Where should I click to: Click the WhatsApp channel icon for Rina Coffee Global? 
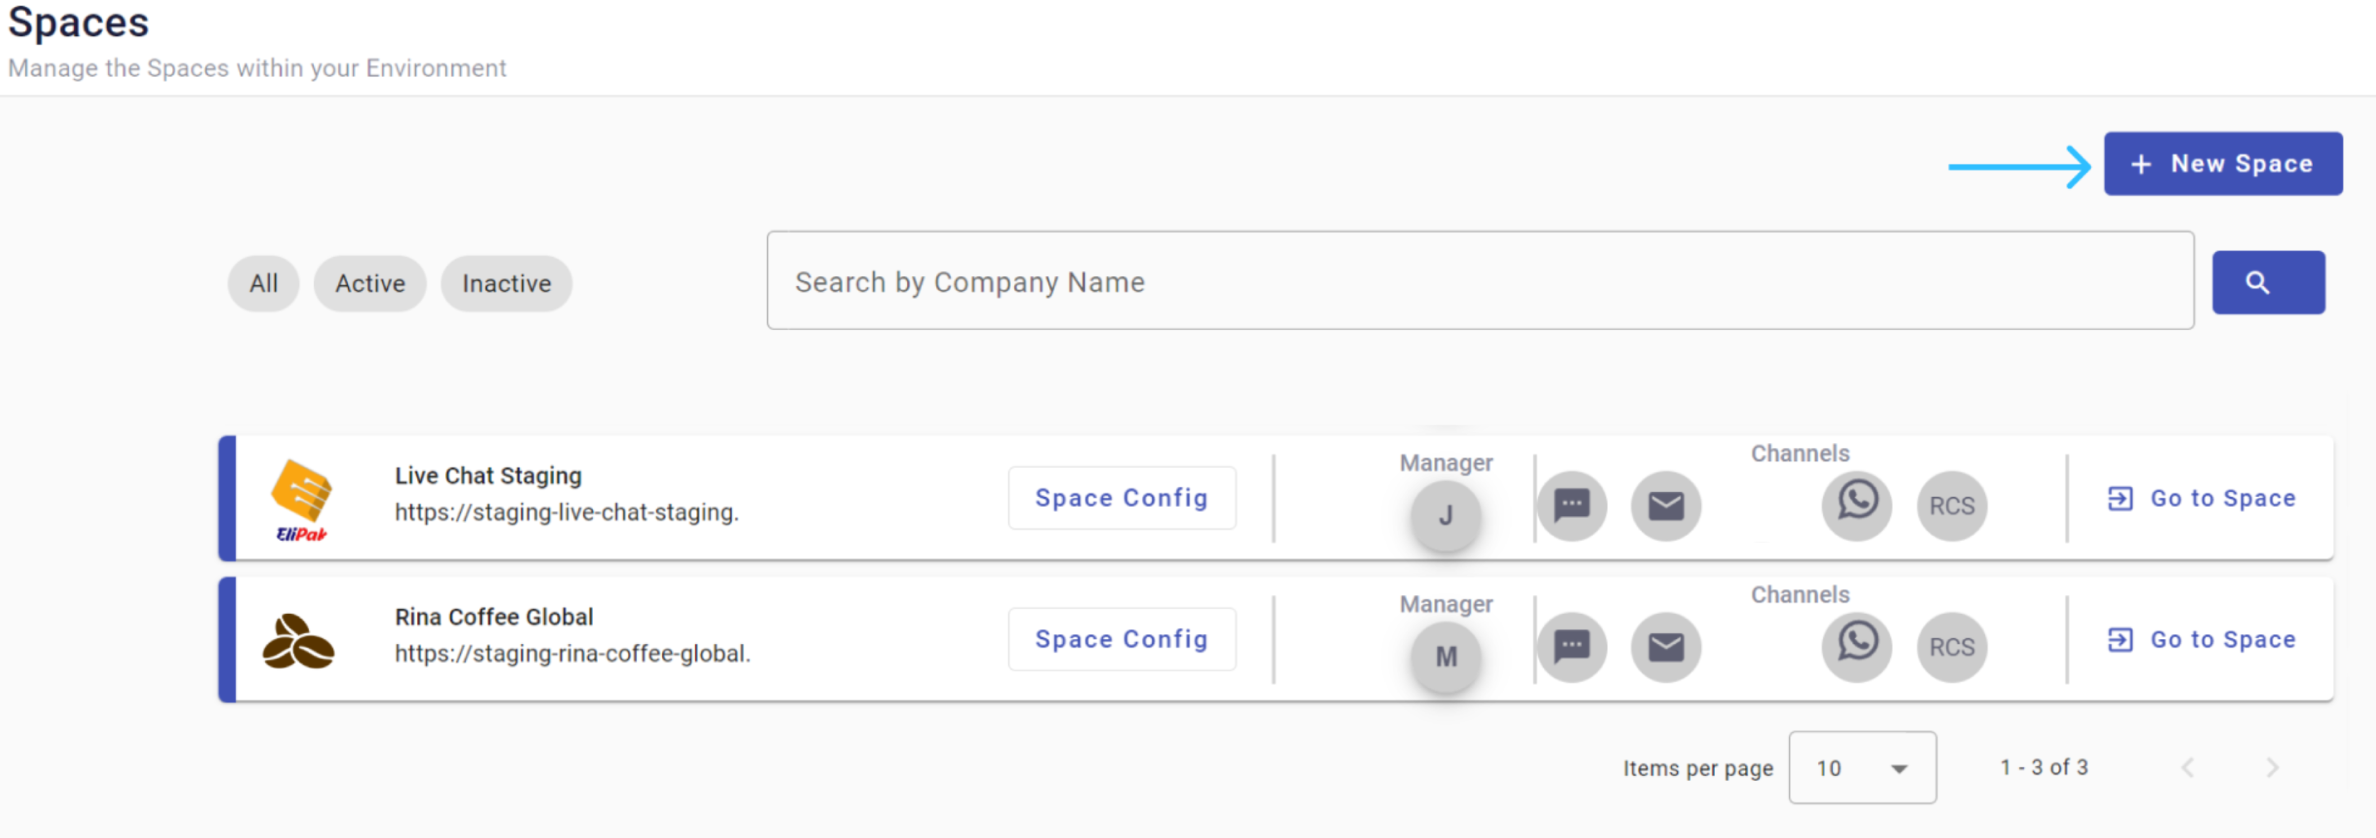(x=1857, y=647)
